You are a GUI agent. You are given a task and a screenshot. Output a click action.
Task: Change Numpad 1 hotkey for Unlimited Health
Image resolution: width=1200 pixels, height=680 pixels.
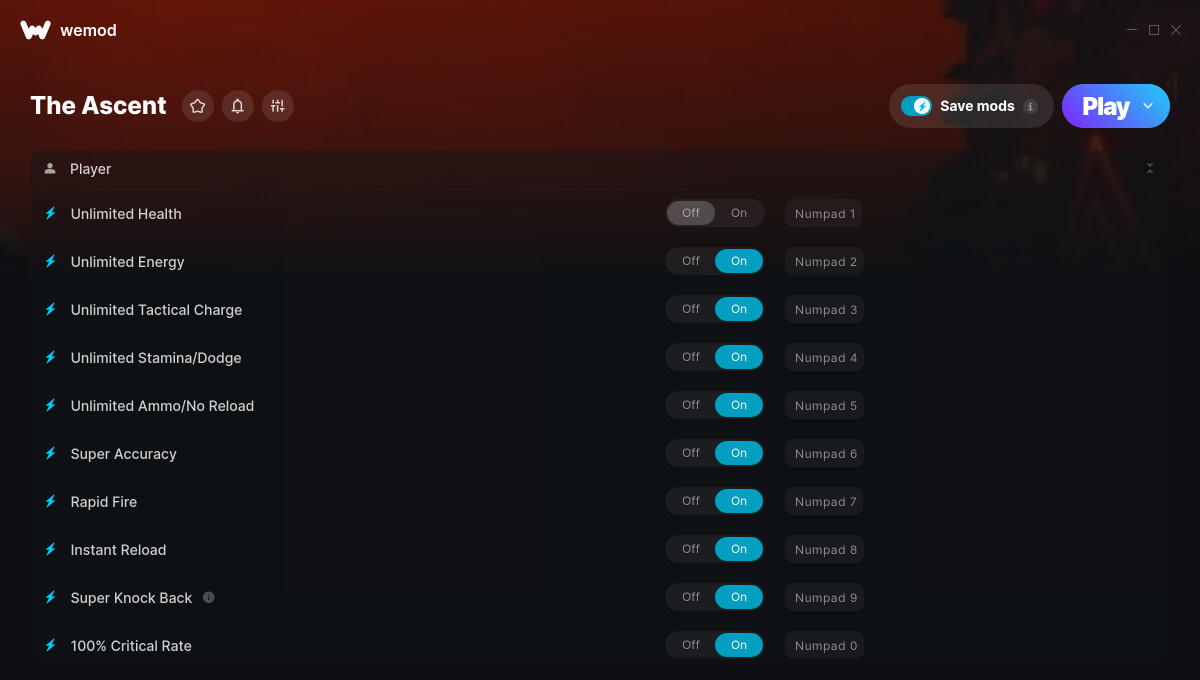coord(825,213)
